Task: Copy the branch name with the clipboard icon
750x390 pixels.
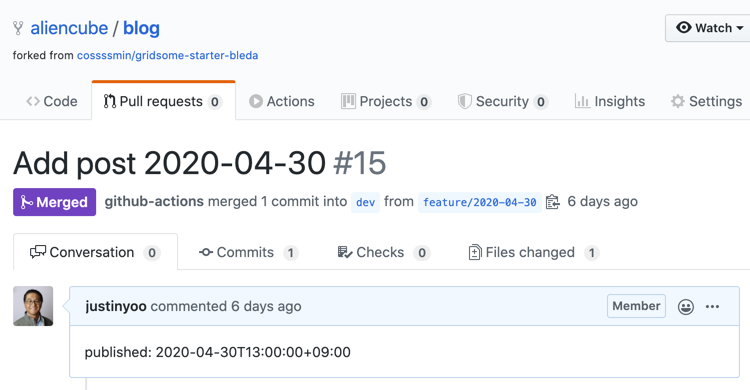Action: 552,202
